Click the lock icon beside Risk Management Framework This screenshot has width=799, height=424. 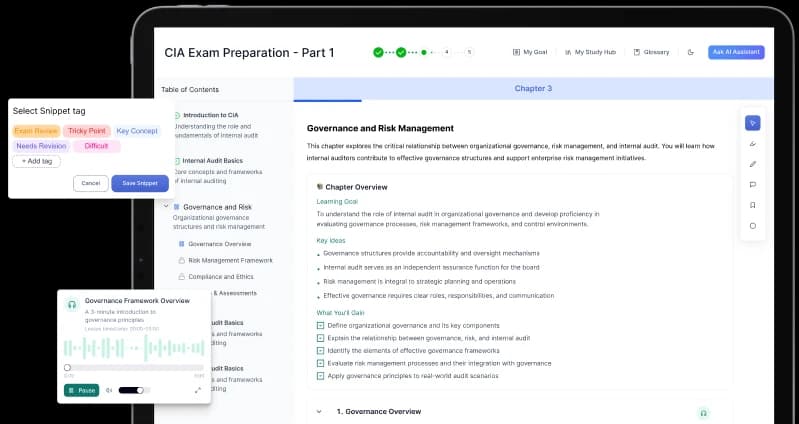pyautogui.click(x=181, y=260)
